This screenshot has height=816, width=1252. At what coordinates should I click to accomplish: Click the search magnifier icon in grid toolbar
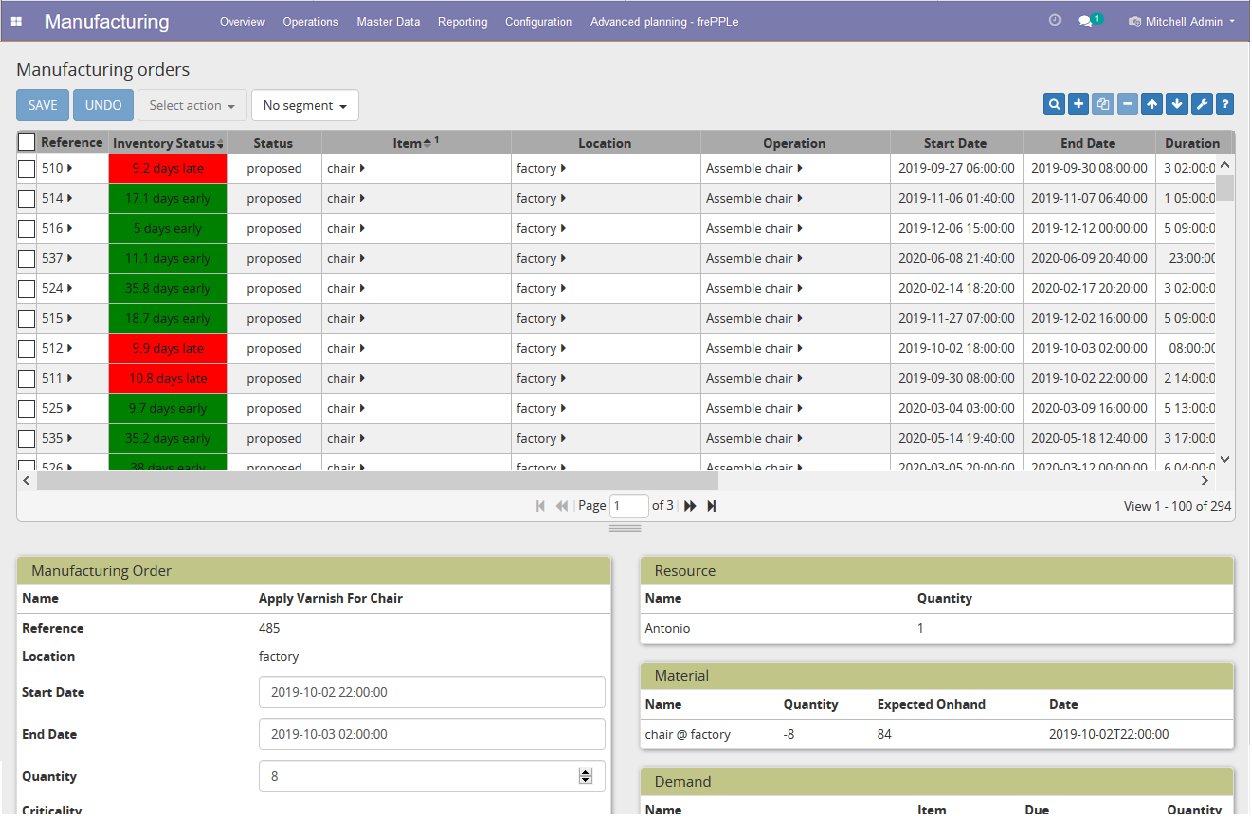[x=1054, y=104]
